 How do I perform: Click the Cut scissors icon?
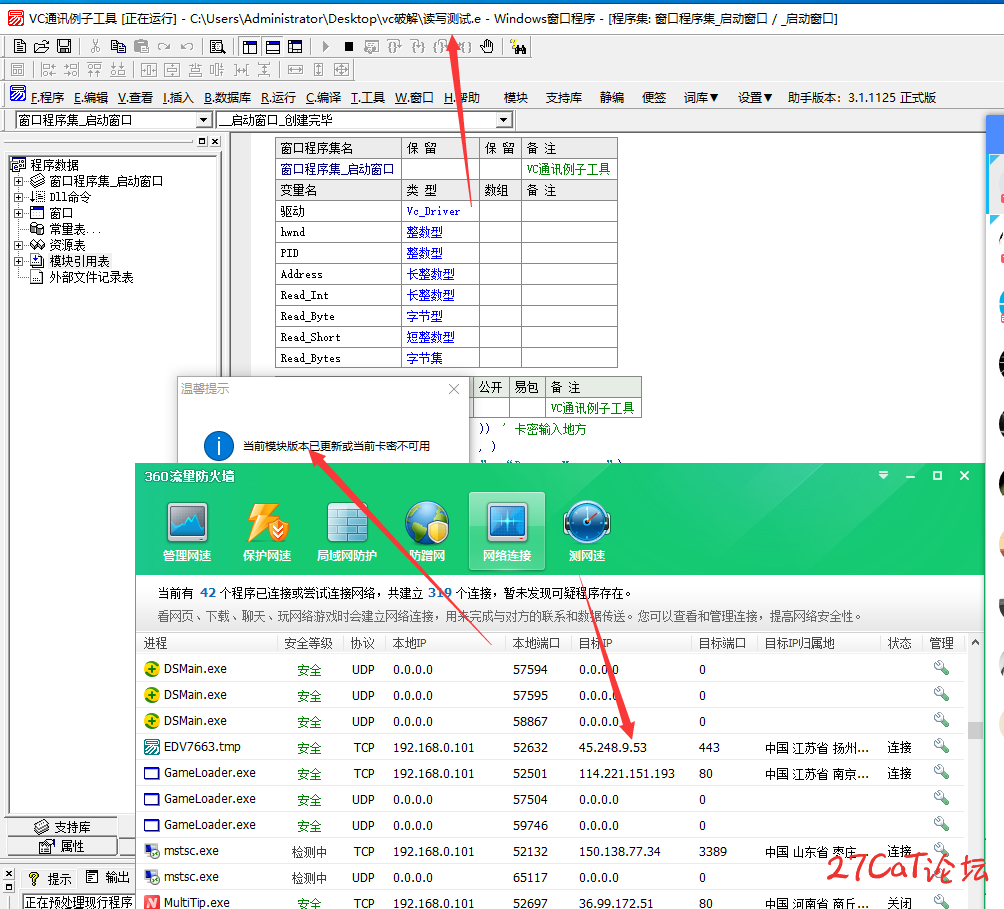pyautogui.click(x=95, y=47)
